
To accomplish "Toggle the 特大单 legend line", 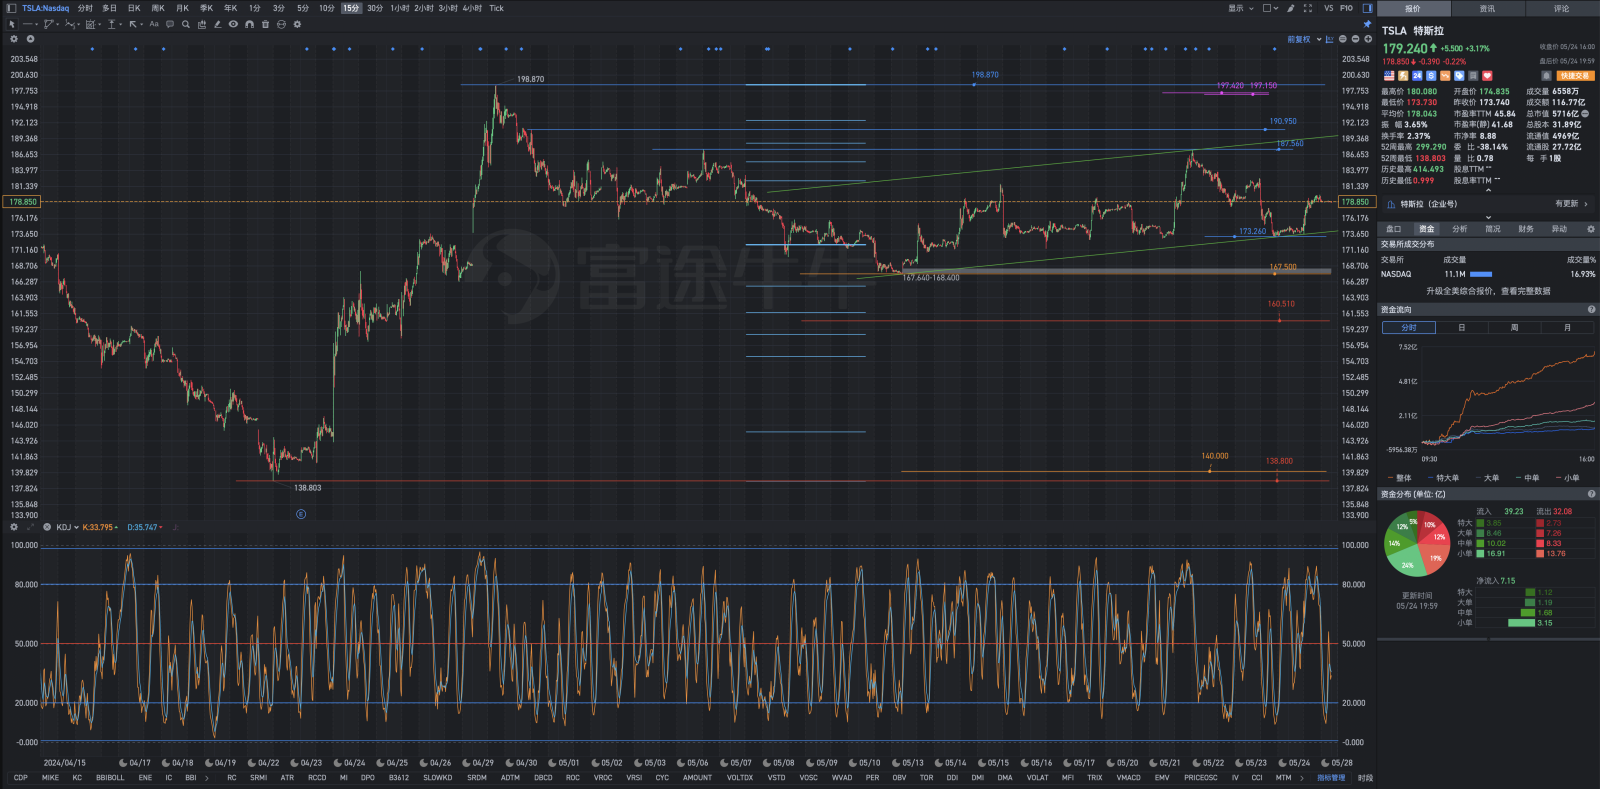I will (x=1444, y=478).
